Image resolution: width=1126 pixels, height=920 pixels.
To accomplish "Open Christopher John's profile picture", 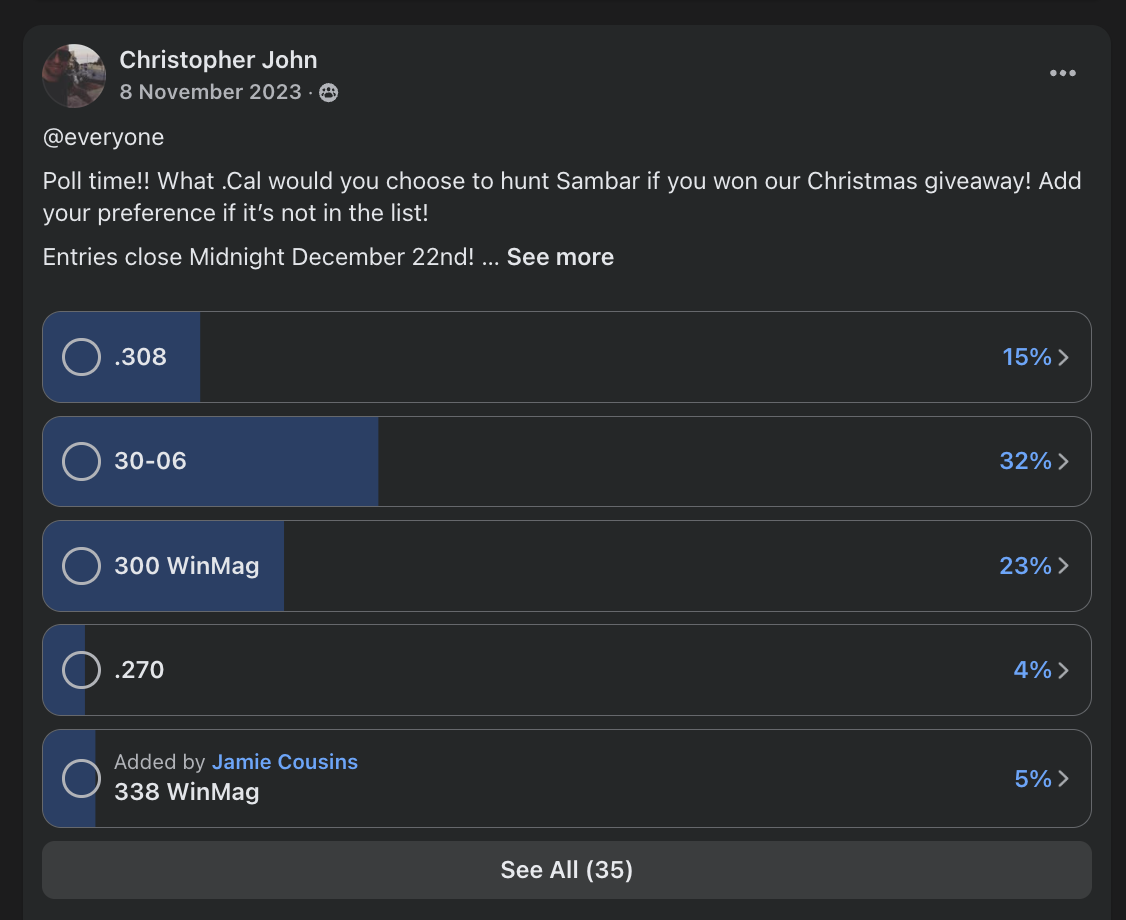I will (x=74, y=76).
